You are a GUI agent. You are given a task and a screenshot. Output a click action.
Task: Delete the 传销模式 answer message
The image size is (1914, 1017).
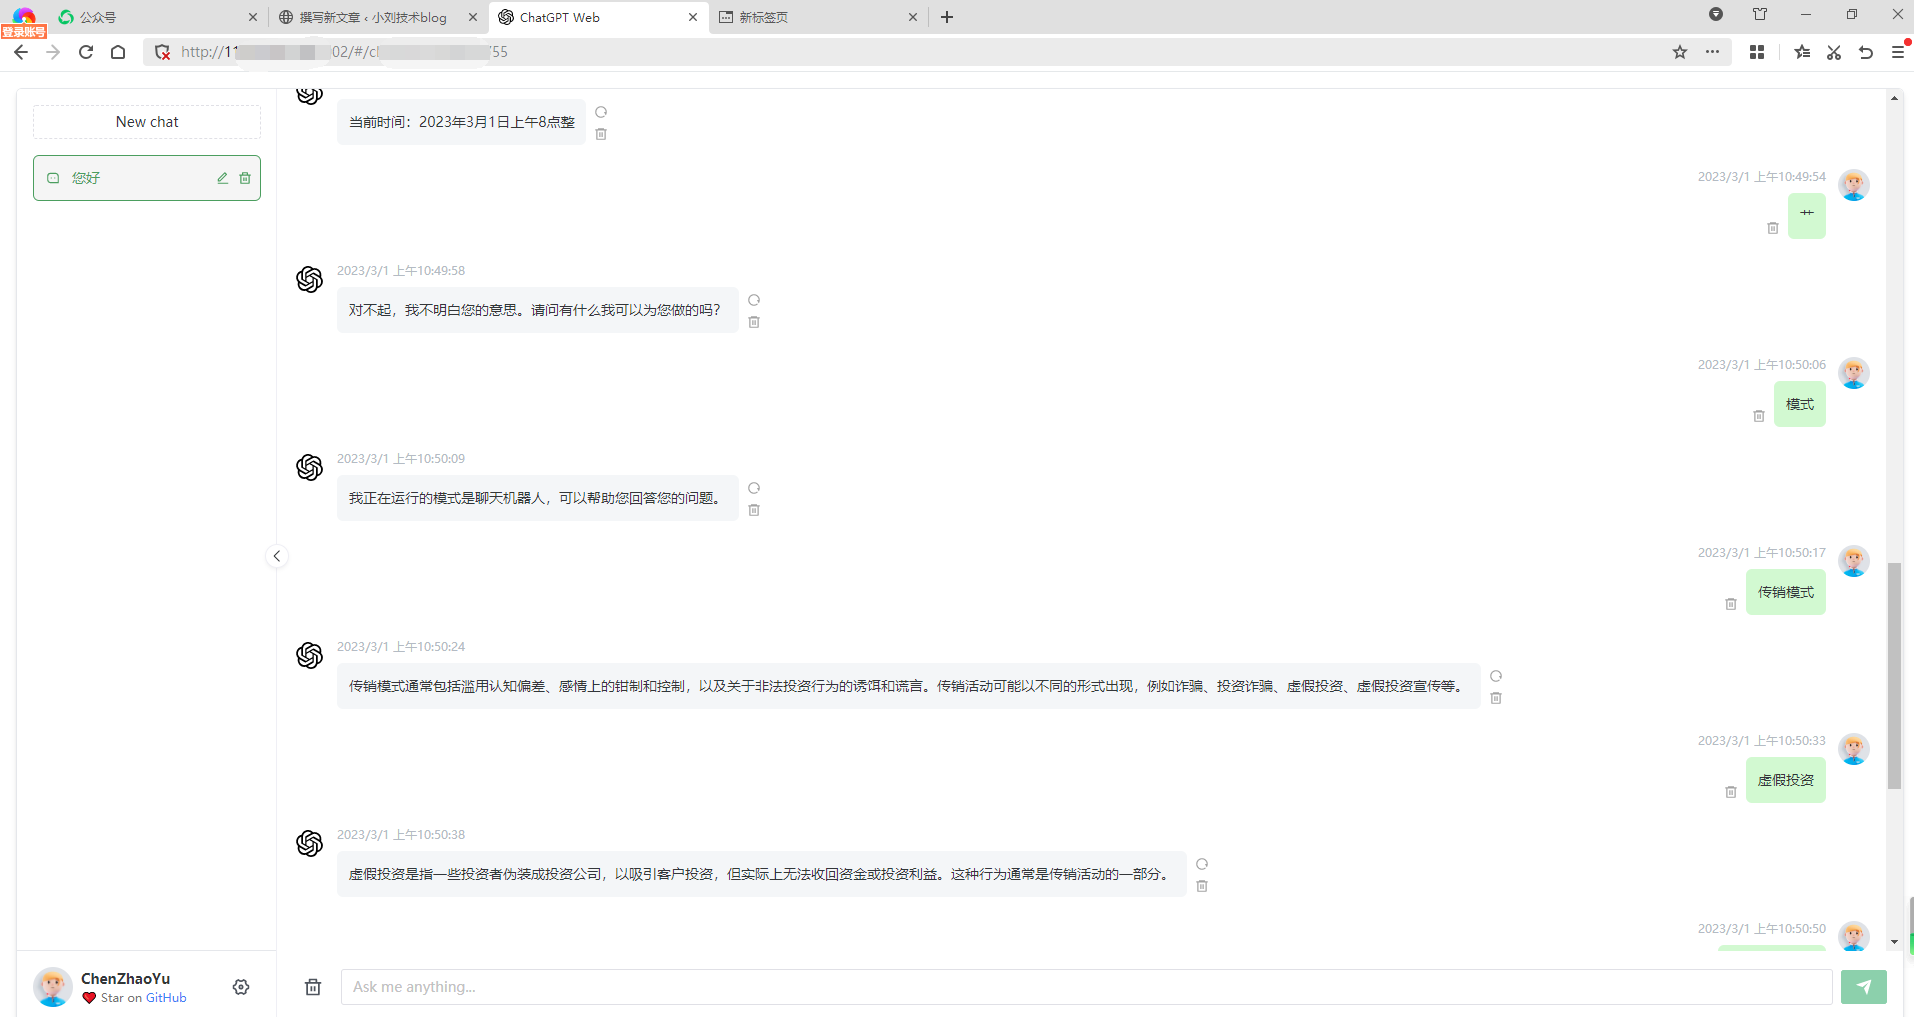pos(1496,698)
